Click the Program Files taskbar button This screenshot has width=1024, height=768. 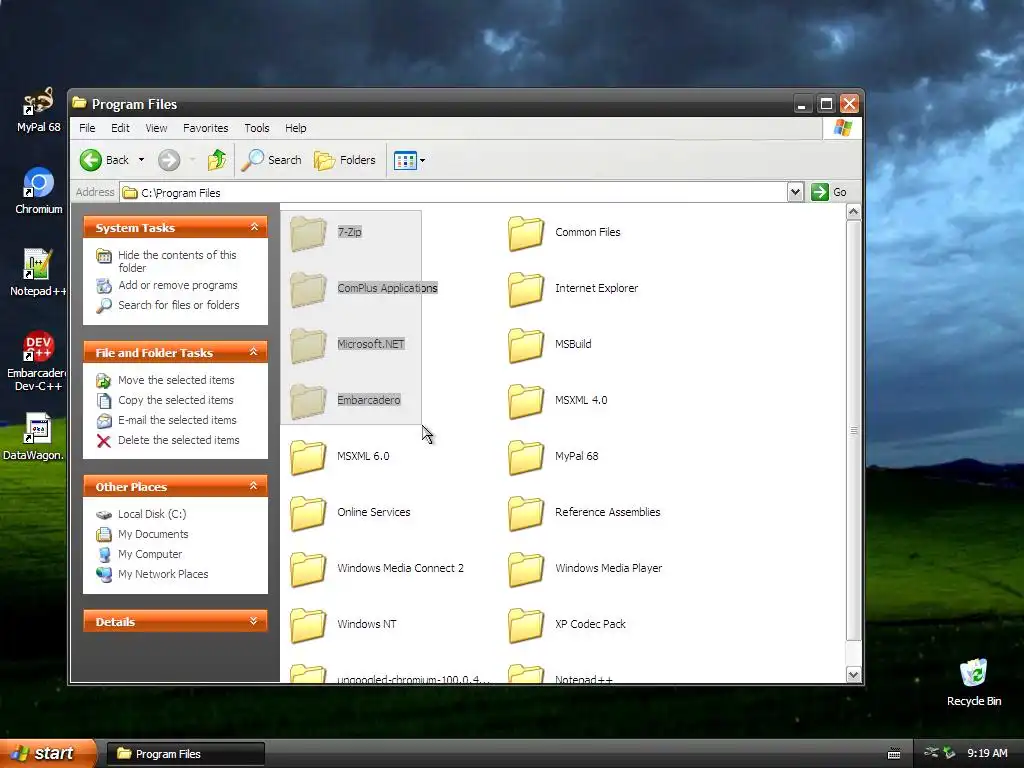click(x=185, y=754)
